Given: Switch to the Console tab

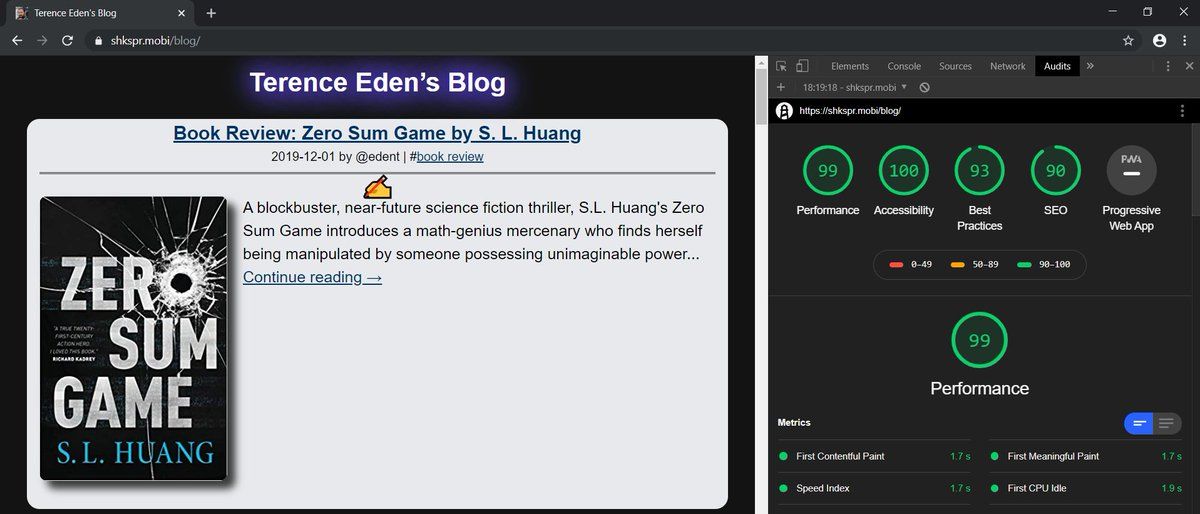Looking at the screenshot, I should pos(904,66).
